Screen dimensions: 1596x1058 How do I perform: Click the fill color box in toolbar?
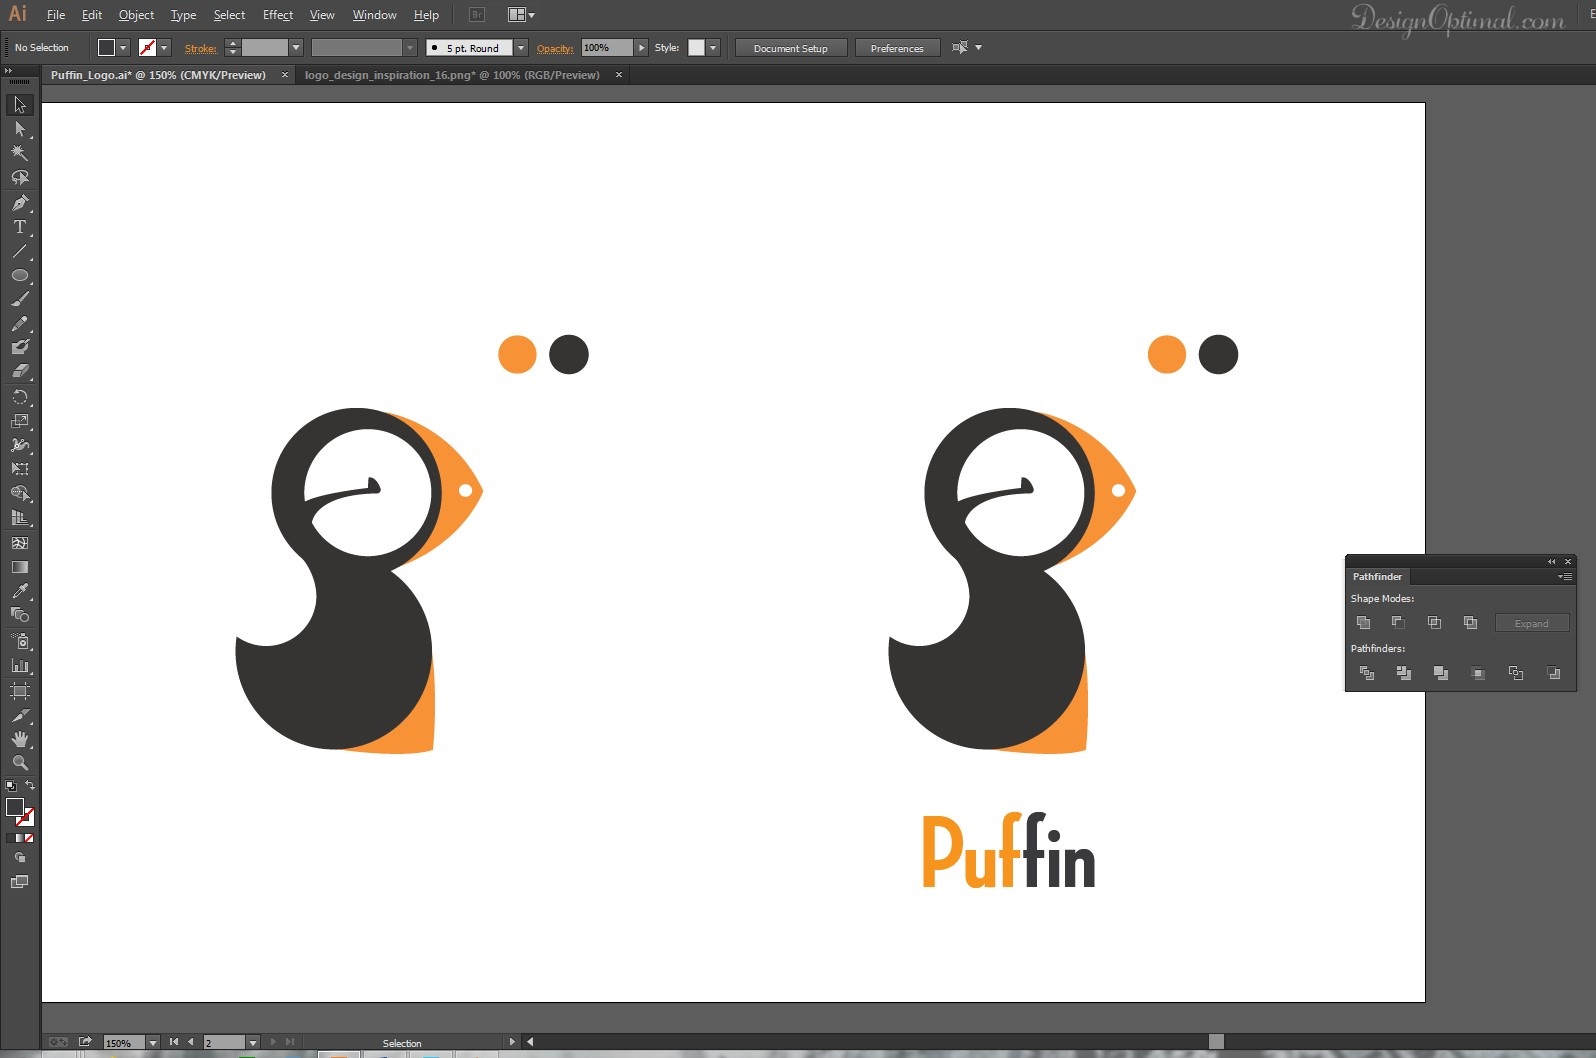(14, 807)
